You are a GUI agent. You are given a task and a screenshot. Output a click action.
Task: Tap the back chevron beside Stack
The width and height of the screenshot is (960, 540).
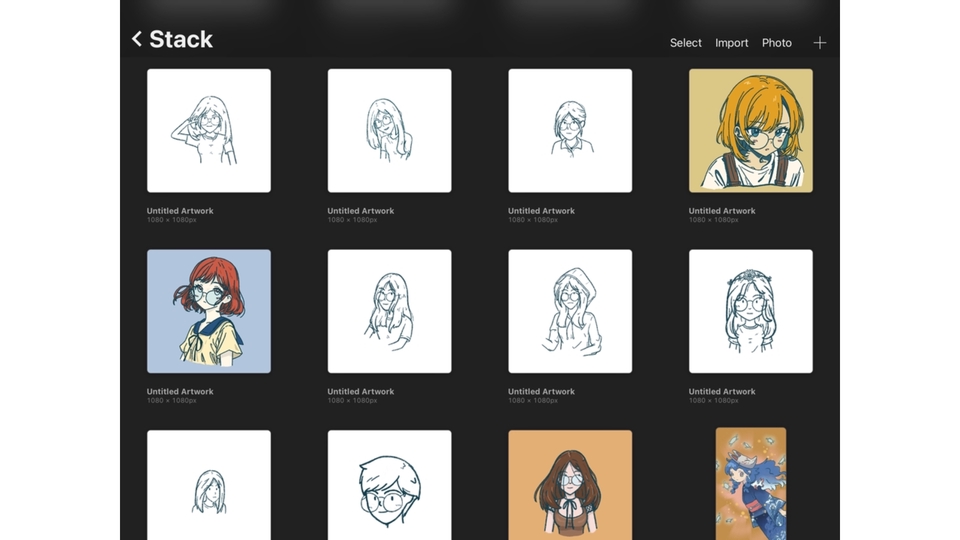pyautogui.click(x=137, y=40)
